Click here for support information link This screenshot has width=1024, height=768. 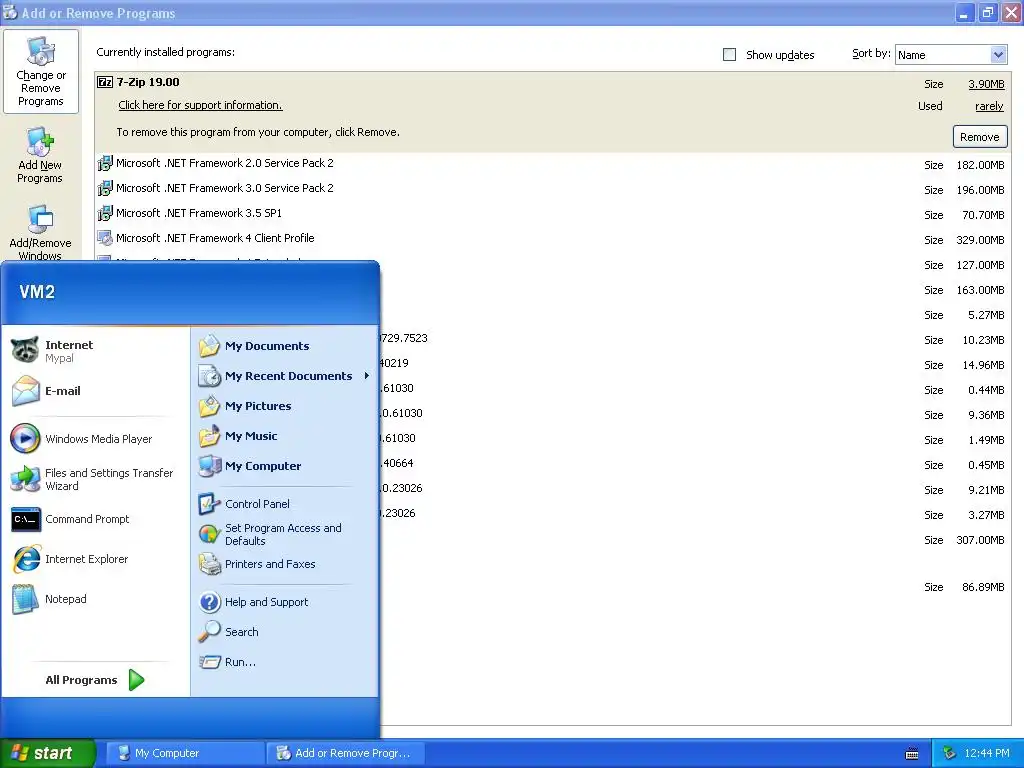pos(200,105)
